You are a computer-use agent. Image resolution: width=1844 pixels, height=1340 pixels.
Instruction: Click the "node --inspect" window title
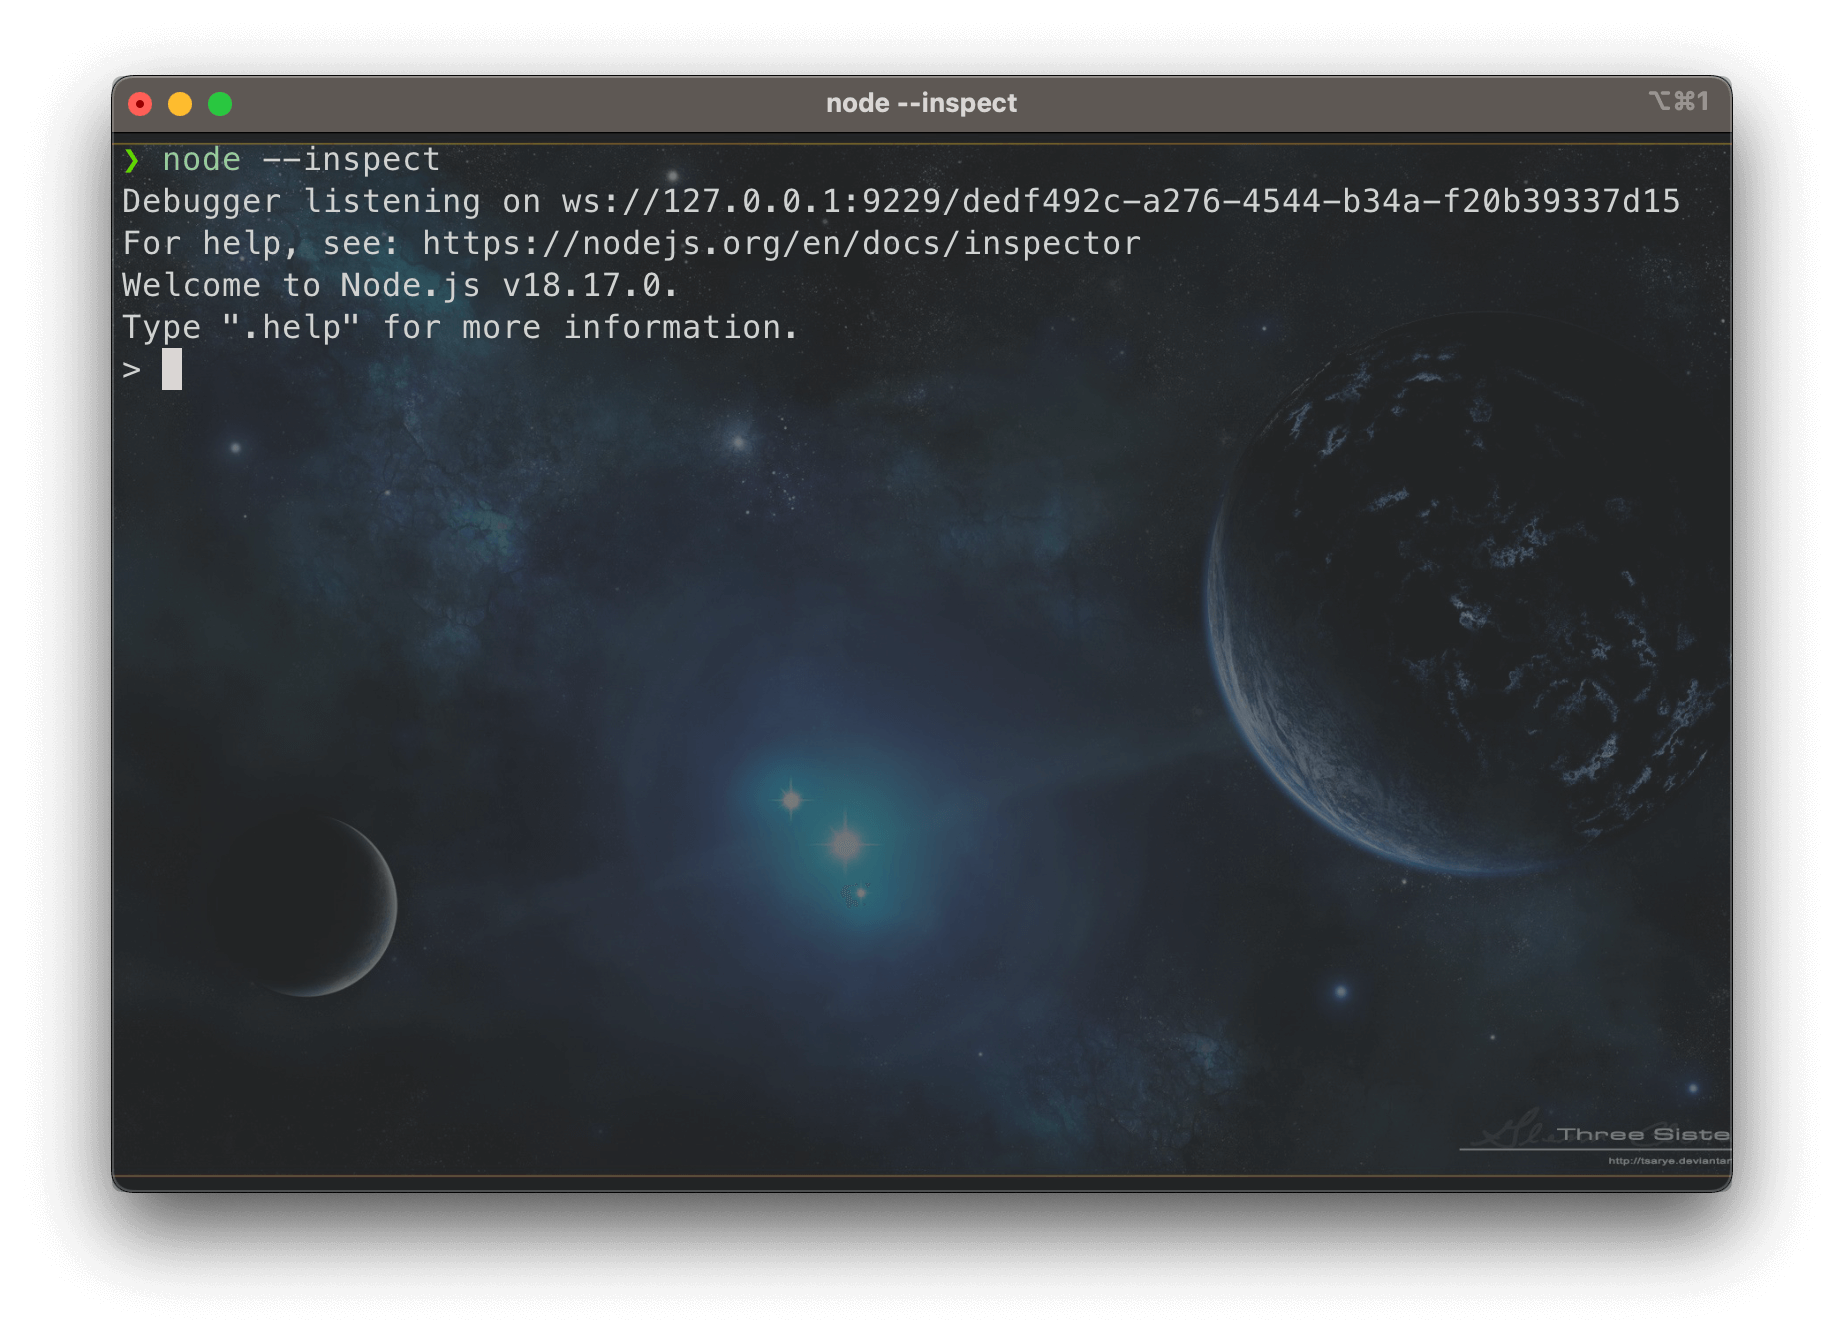pyautogui.click(x=921, y=103)
